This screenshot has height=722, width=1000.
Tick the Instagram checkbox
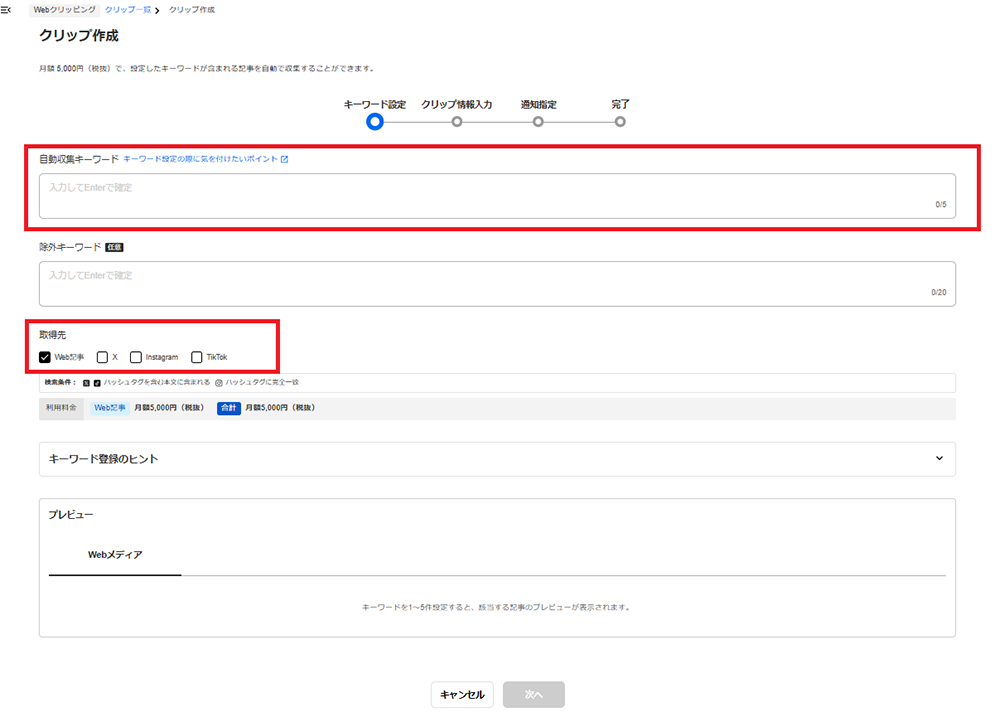136,357
